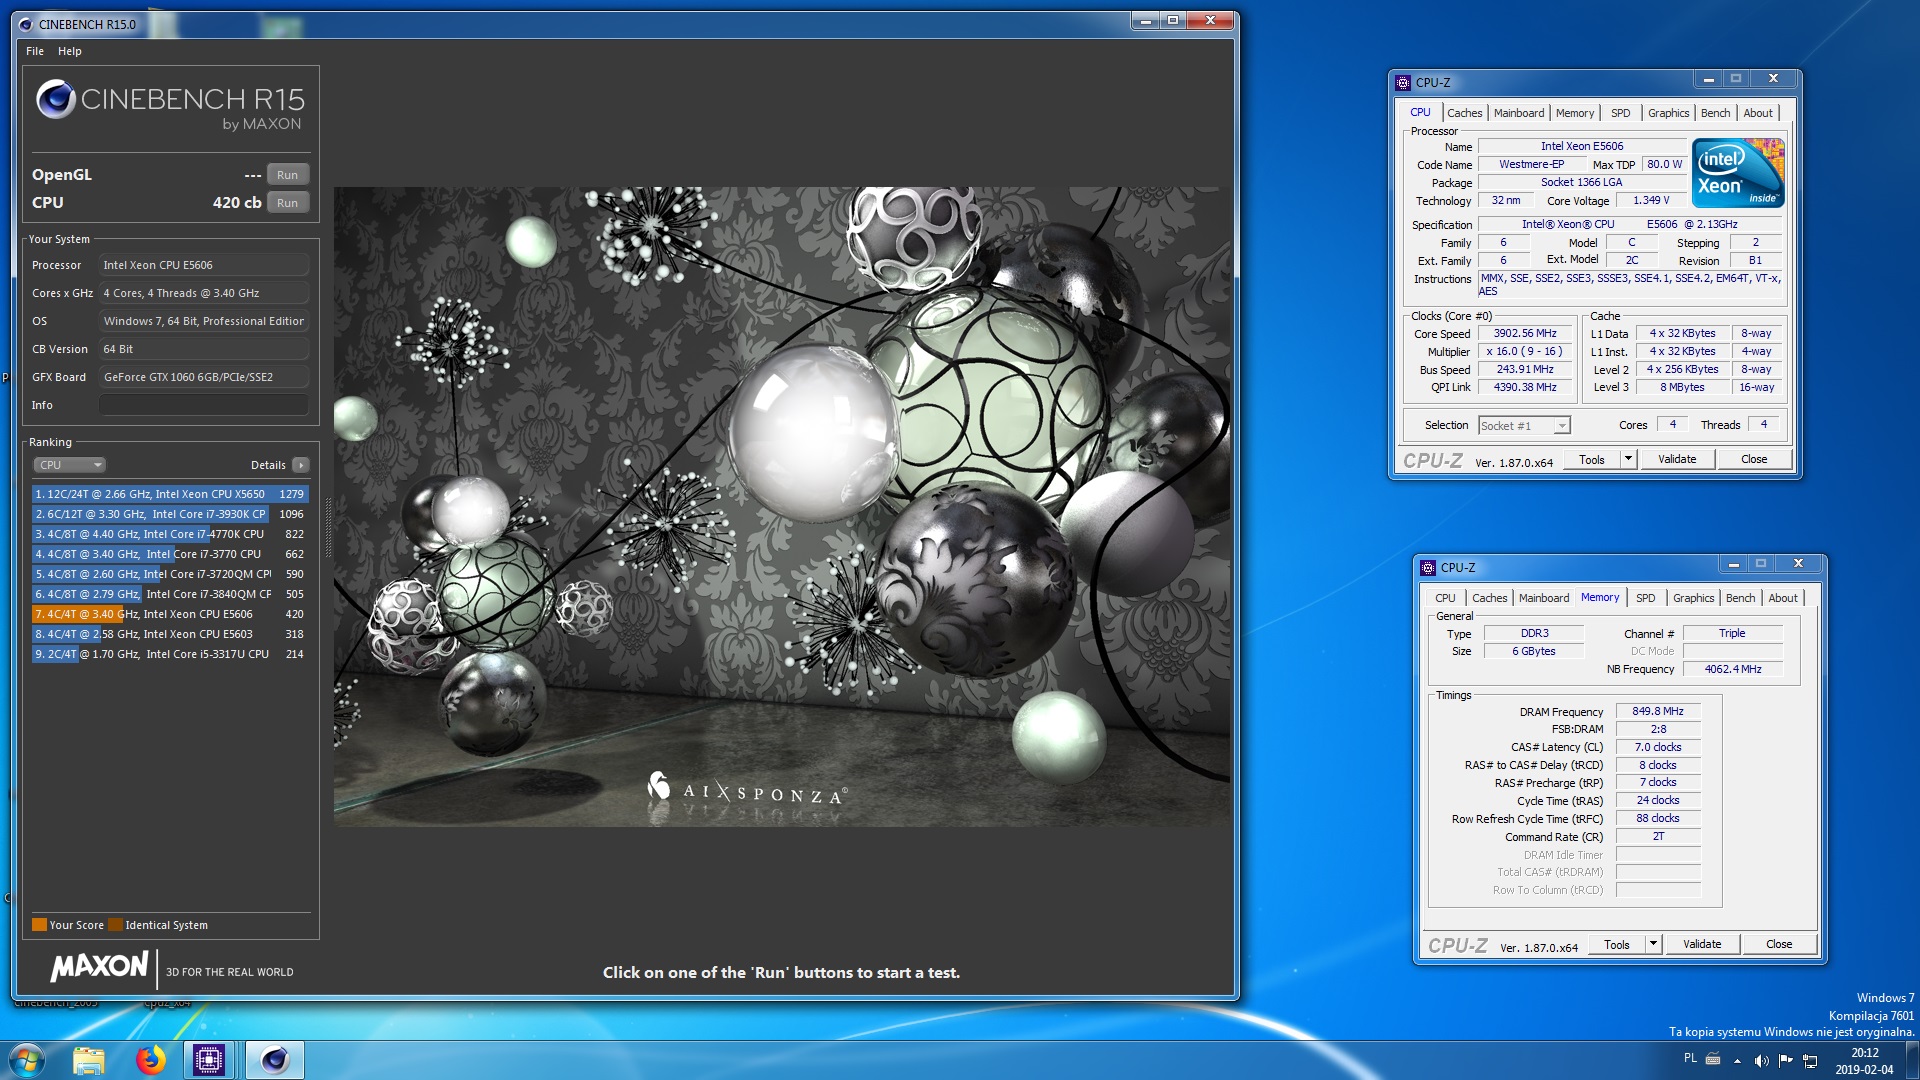Viewport: 1920px width, 1080px height.
Task: Click Validate in bottom CPU-Z window
Action: click(x=1702, y=945)
